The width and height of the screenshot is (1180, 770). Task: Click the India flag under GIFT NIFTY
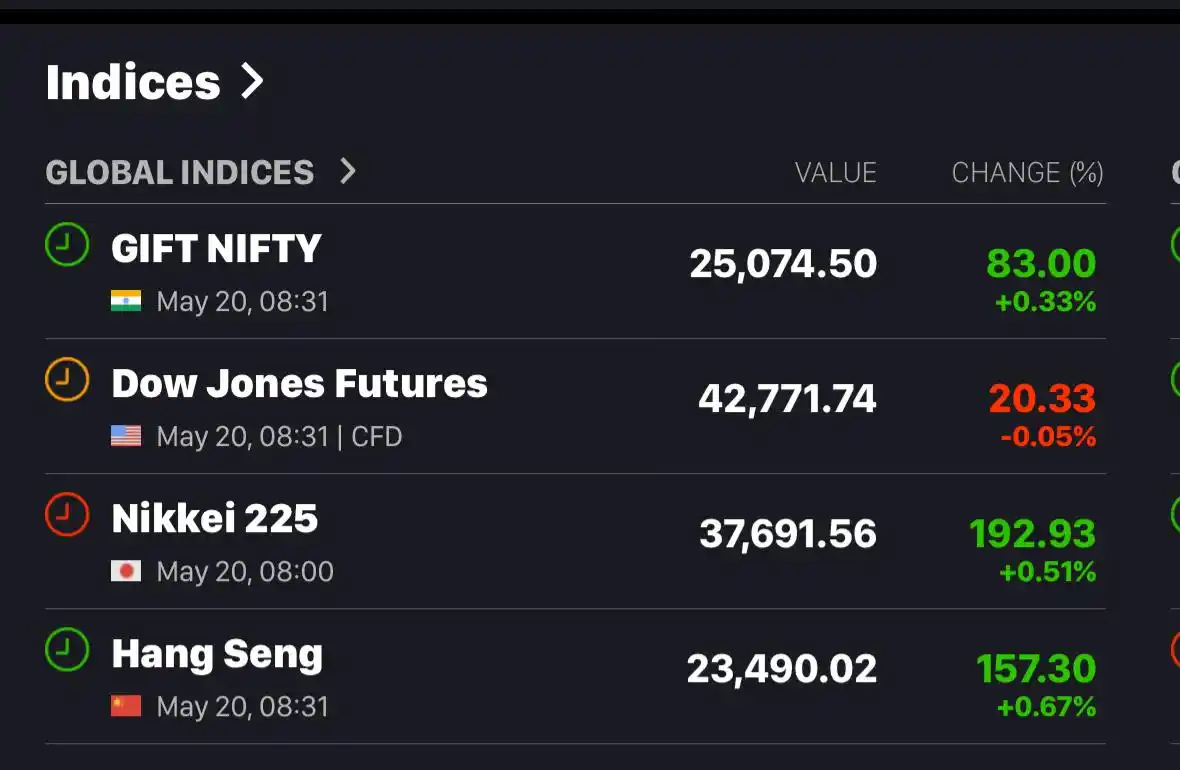pos(126,301)
